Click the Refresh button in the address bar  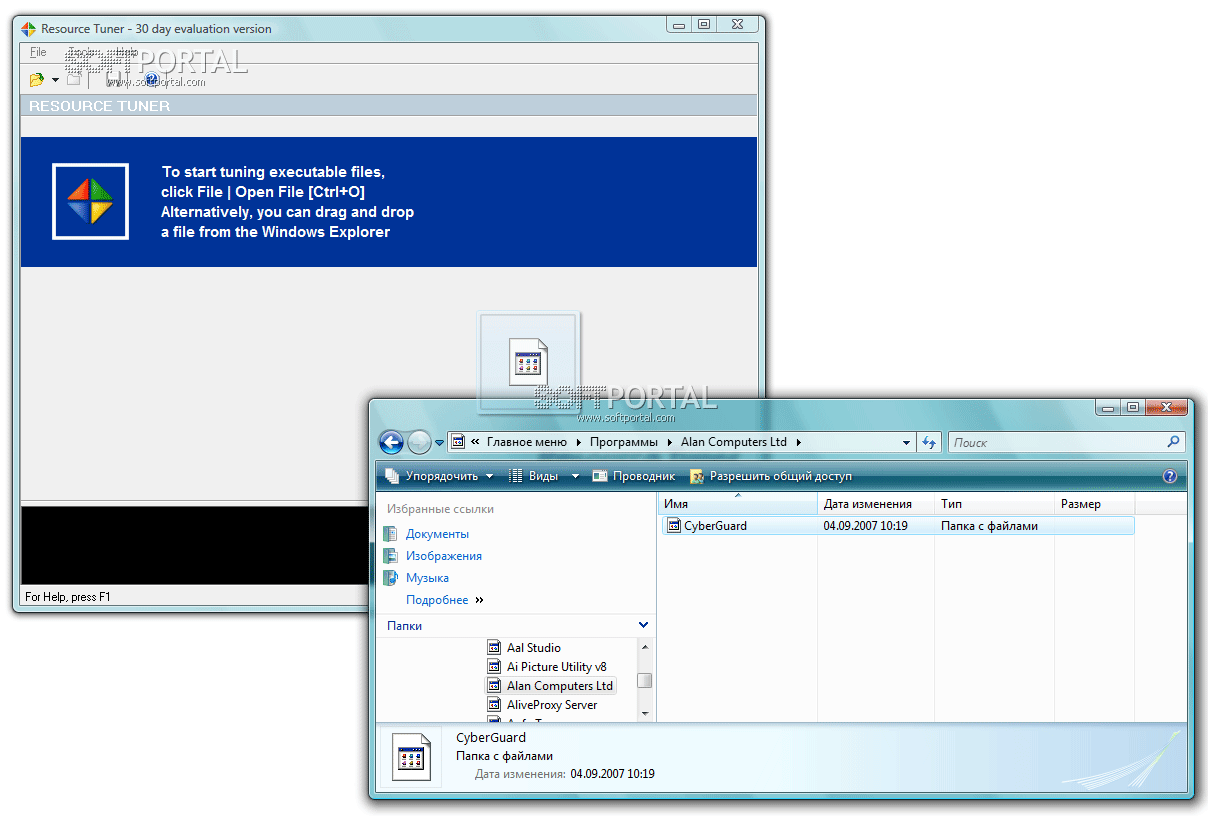tap(929, 442)
